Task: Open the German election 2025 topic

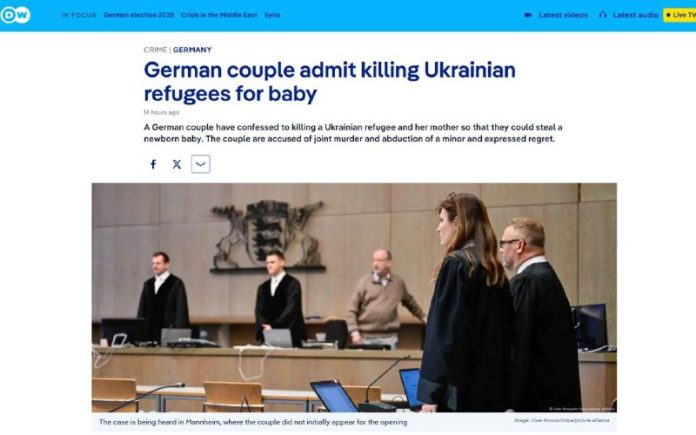Action: coord(139,15)
